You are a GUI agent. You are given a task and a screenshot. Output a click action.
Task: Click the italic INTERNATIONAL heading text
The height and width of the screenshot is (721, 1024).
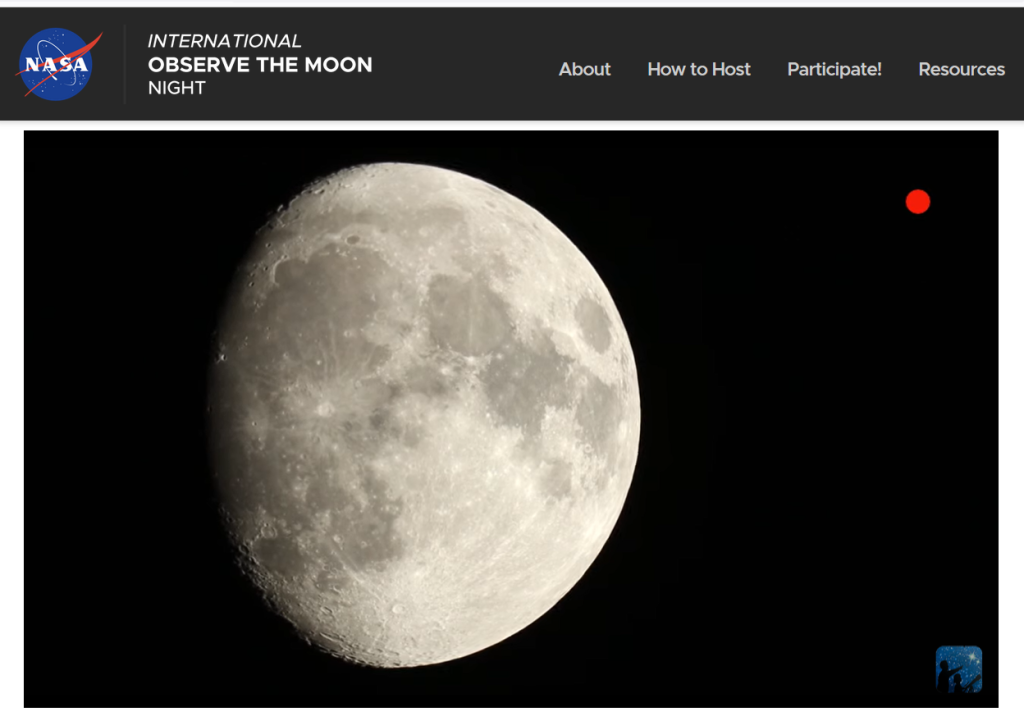tap(224, 41)
